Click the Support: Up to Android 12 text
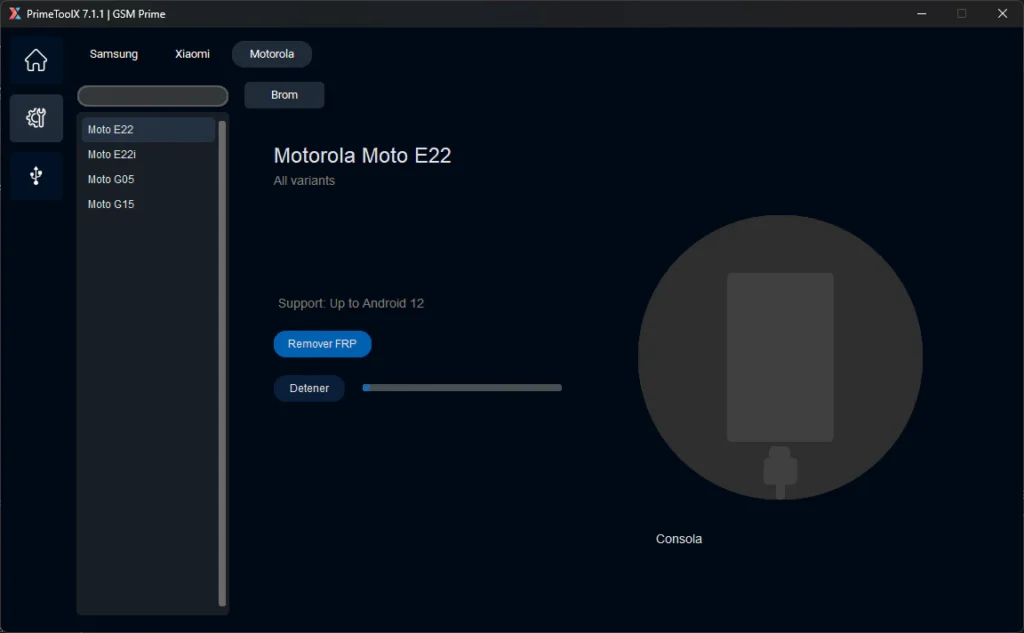 click(x=351, y=303)
